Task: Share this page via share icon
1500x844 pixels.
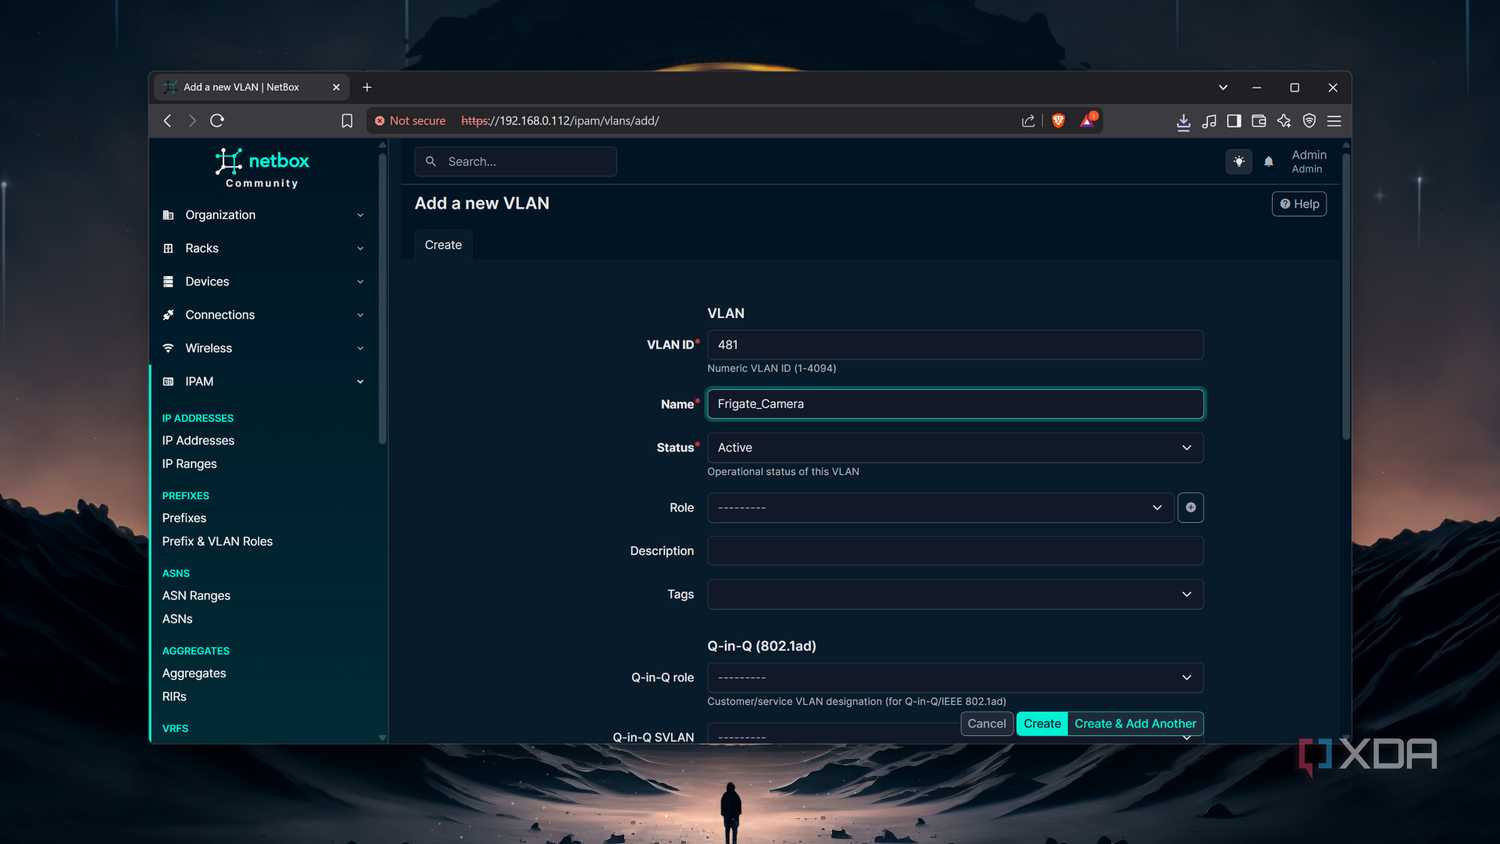Action: click(x=1028, y=121)
